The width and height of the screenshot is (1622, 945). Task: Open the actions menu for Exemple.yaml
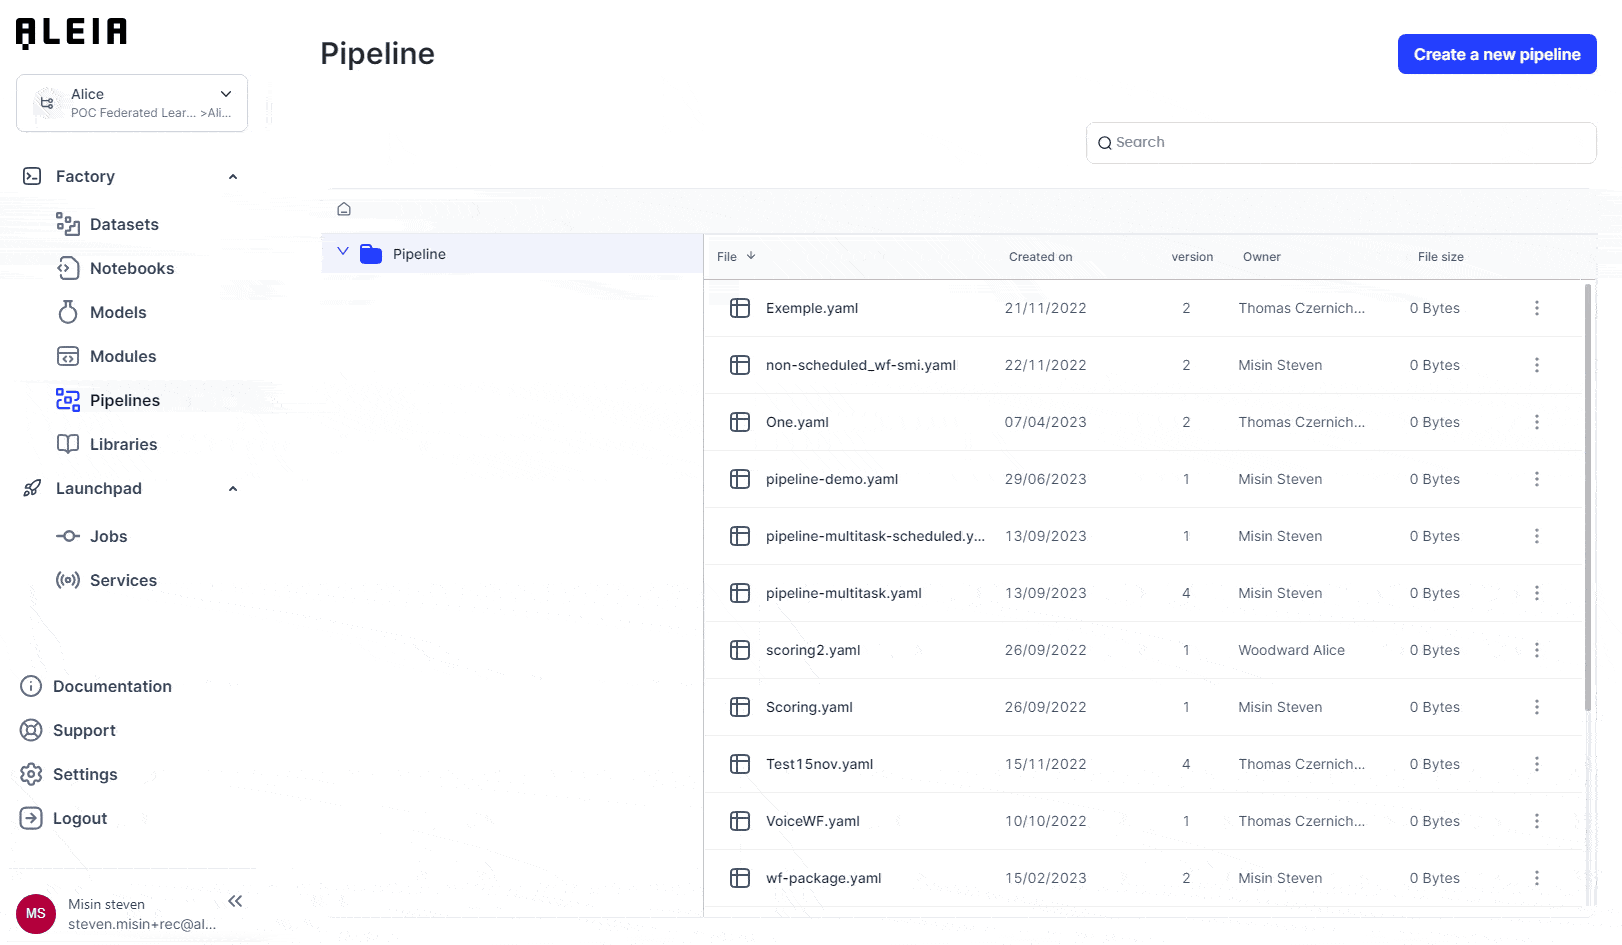point(1537,308)
